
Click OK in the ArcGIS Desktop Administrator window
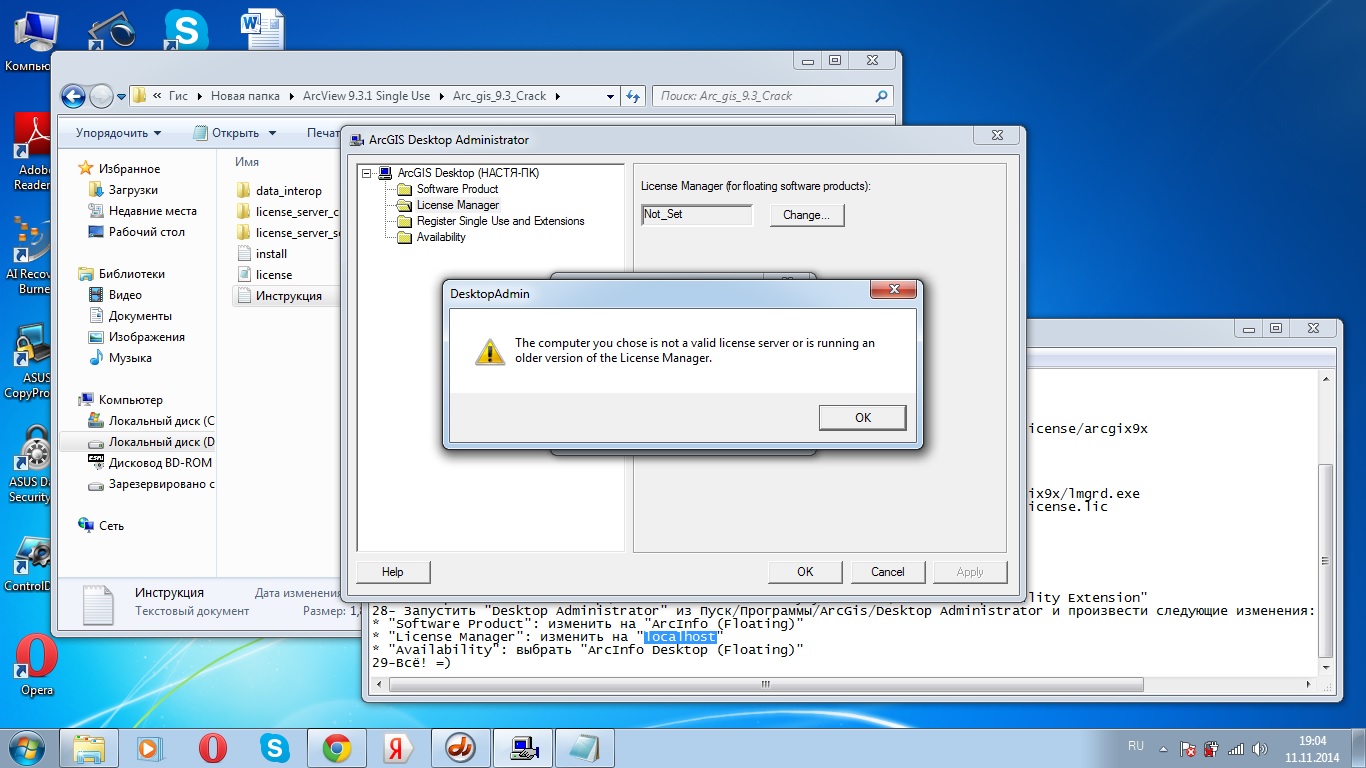805,572
